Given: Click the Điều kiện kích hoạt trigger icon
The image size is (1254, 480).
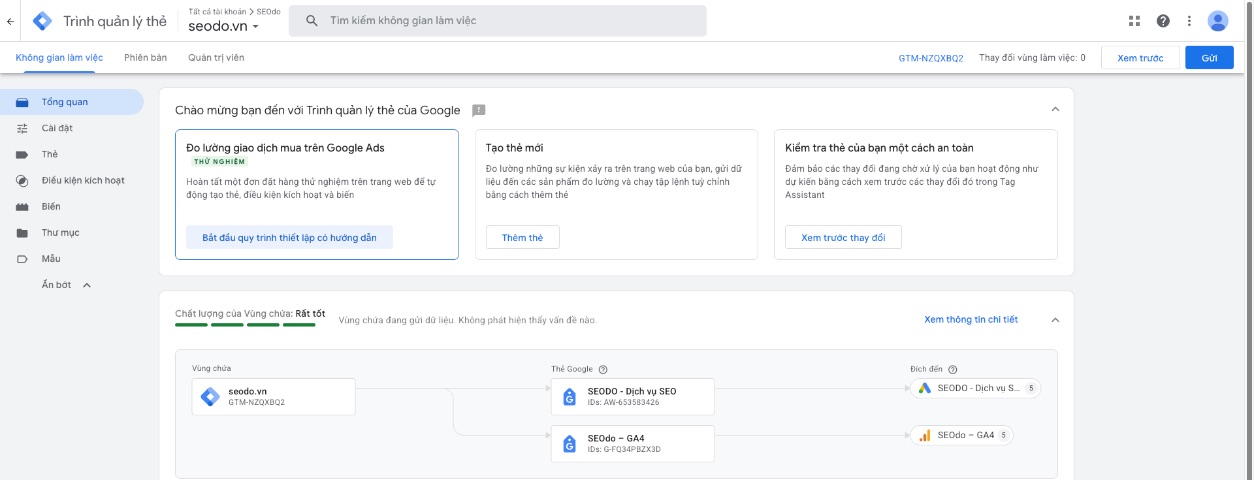Looking at the screenshot, I should 22,180.
